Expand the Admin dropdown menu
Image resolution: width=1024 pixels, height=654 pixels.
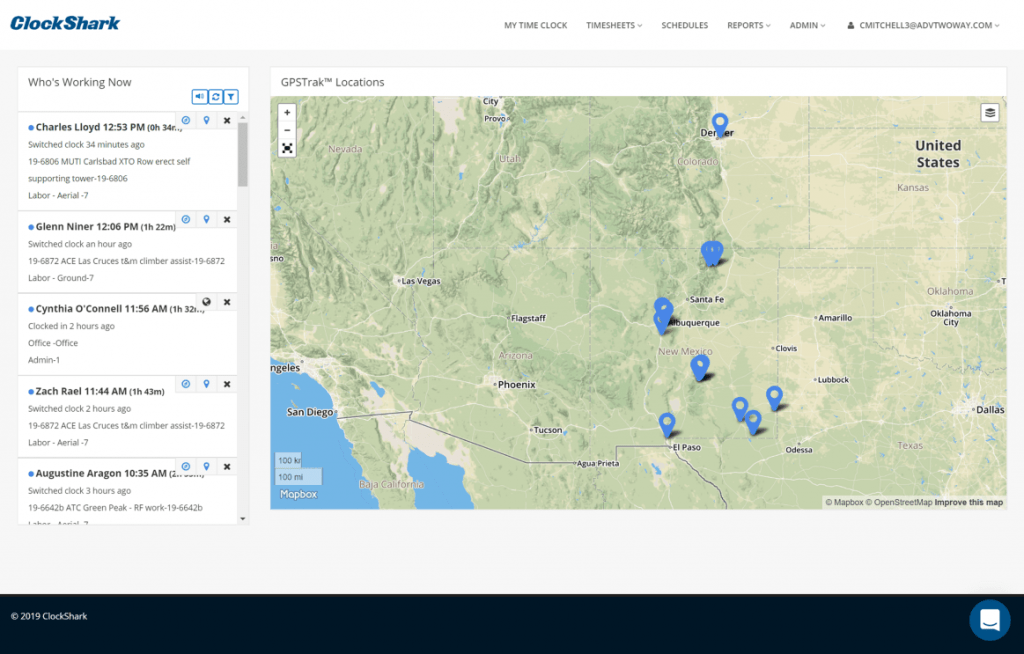coord(807,25)
